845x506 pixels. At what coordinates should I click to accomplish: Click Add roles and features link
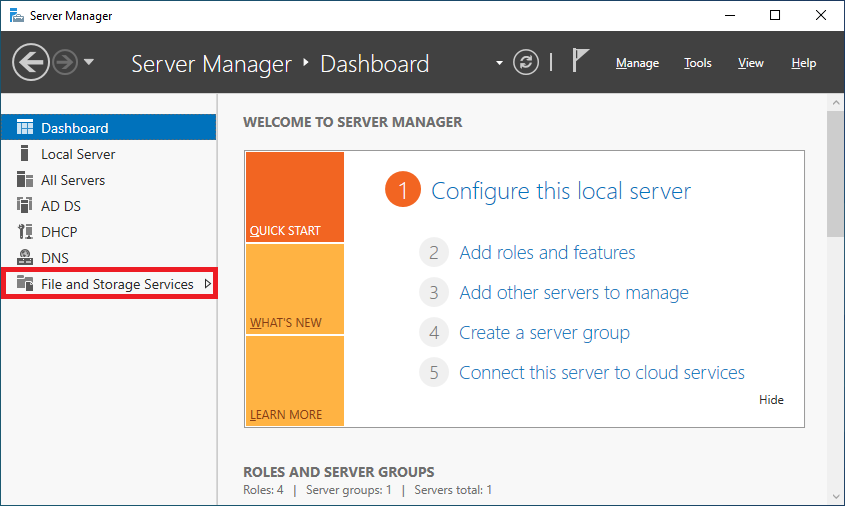coord(547,252)
